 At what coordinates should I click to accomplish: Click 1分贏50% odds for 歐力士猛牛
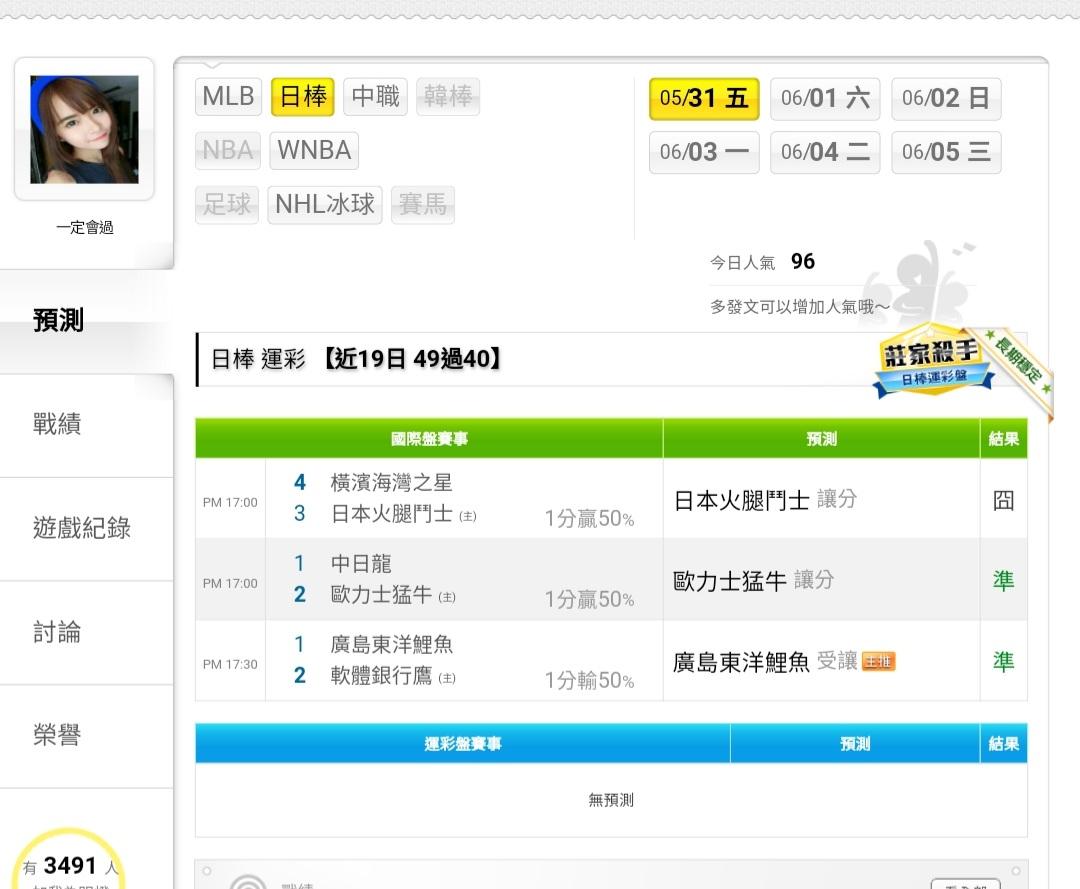(x=590, y=599)
